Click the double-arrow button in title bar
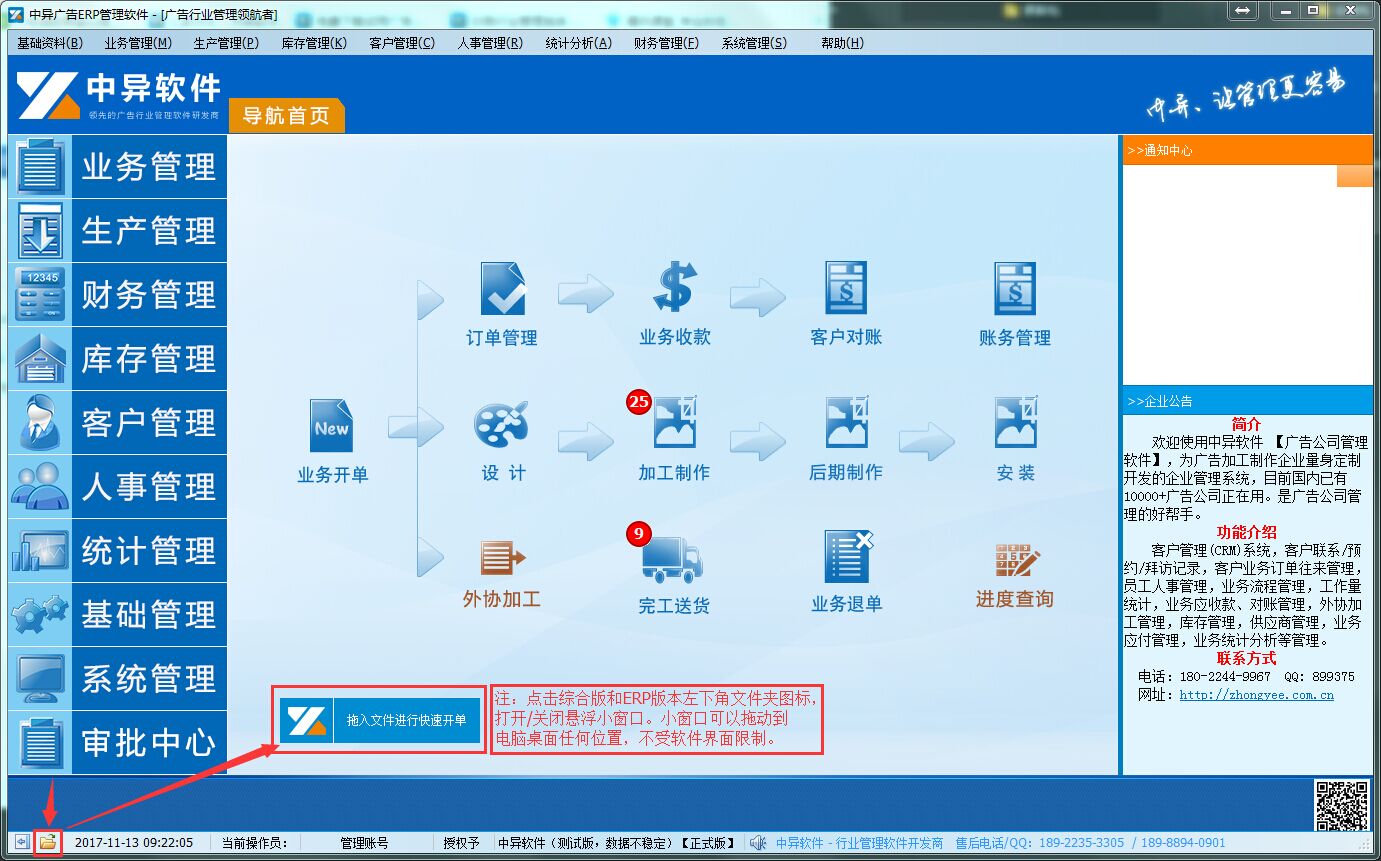Viewport: 1381px width, 861px height. [1242, 10]
